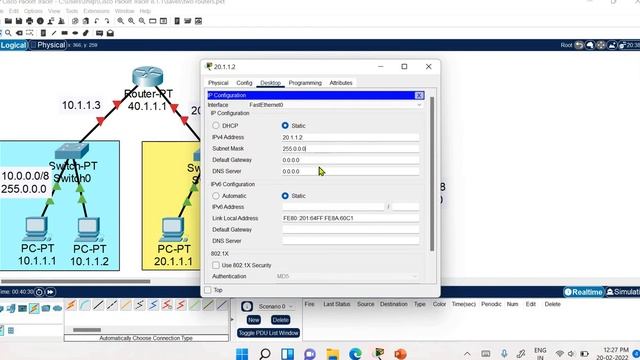Open the Physical tab in device window
Screen dimensions: 640x360
(218, 83)
